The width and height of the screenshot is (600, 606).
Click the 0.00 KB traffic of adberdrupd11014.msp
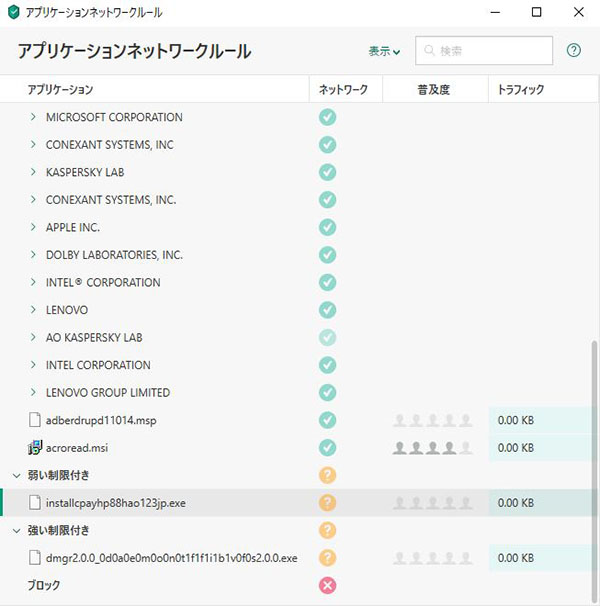pos(516,420)
